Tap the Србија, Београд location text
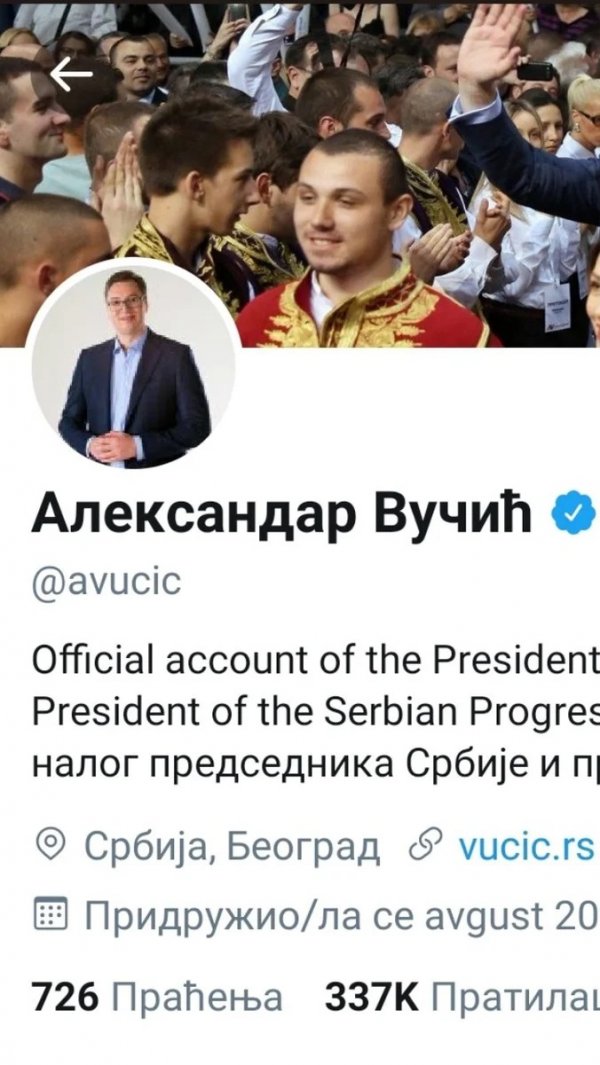The height and width of the screenshot is (1065, 600). pos(232,846)
